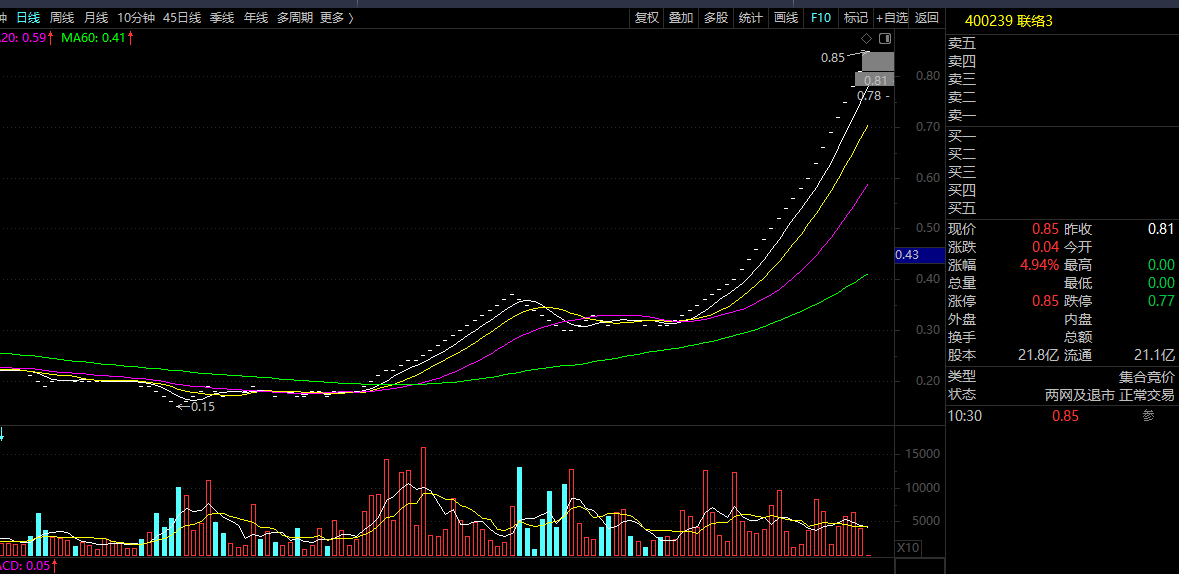
Task: Select the 45日线 period
Action: [181, 18]
